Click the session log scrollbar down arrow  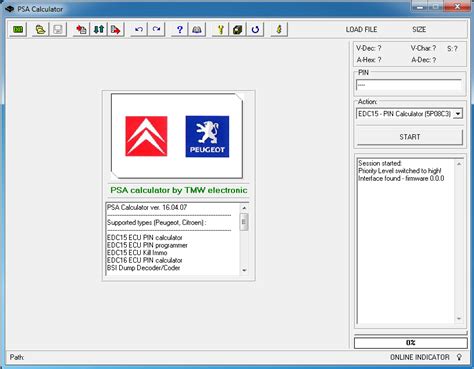pos(459,319)
